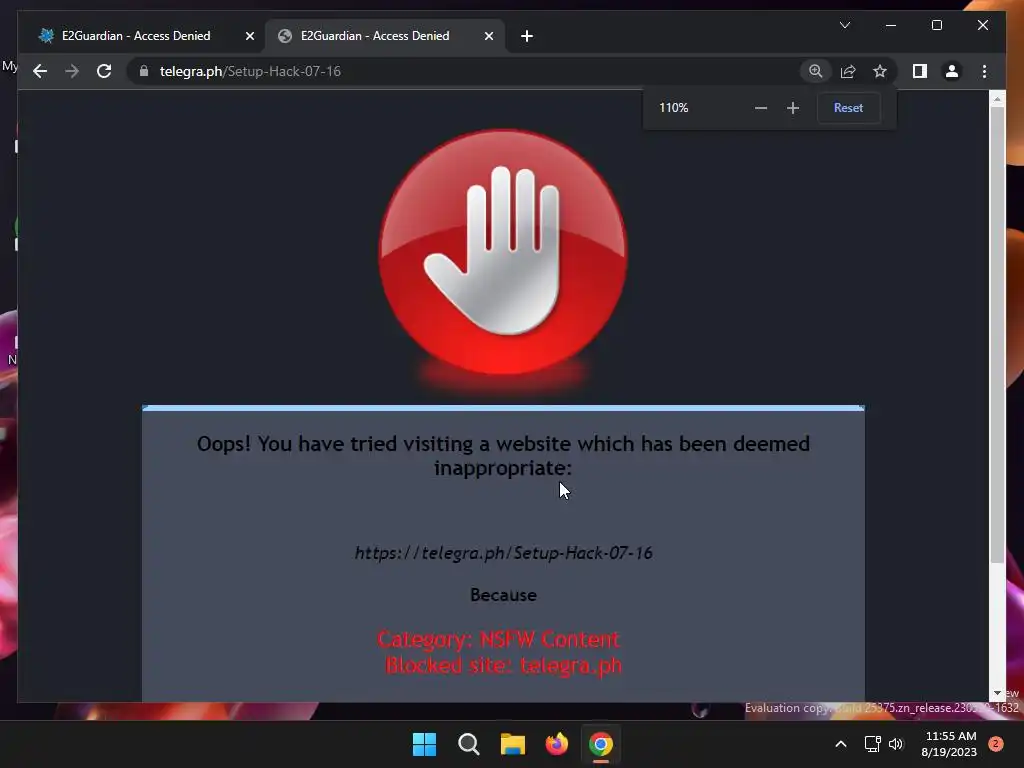Click the Chrome taskbar icon
This screenshot has height=768, width=1024.
(x=601, y=744)
